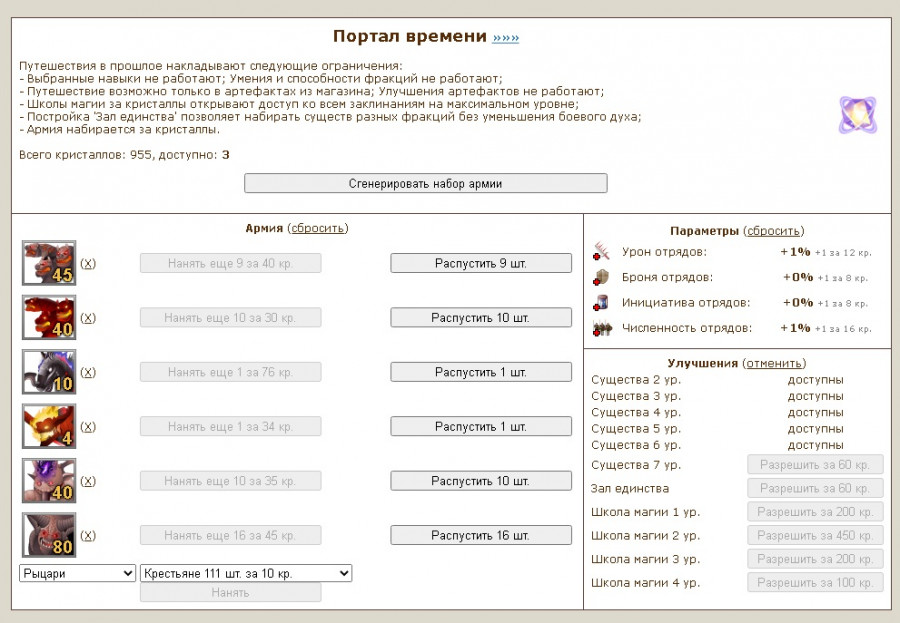
Task: Click (x) beside Нанять еще 10 за 30 кр.
Action: pyautogui.click(x=88, y=318)
